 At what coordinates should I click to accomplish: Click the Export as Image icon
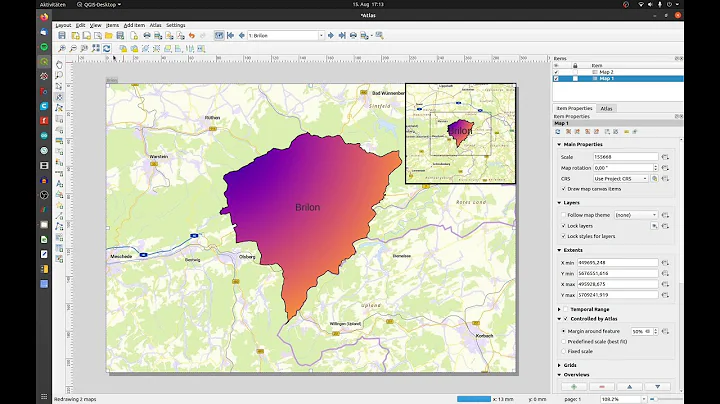coord(158,35)
